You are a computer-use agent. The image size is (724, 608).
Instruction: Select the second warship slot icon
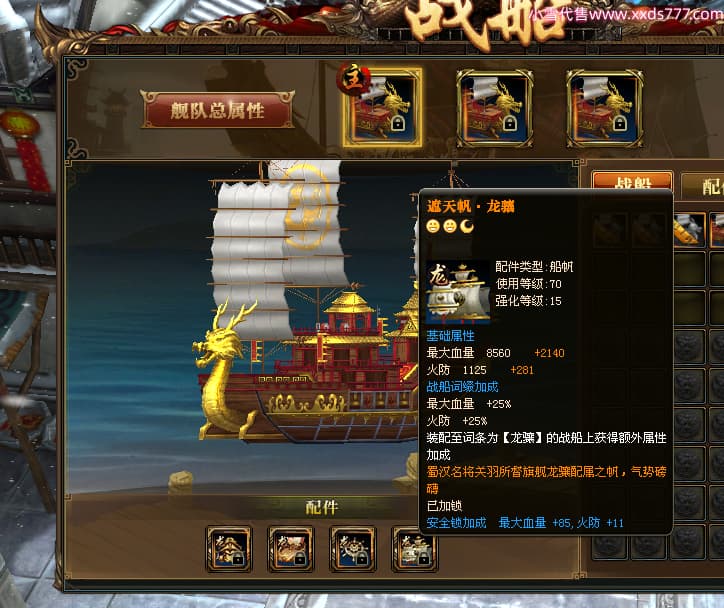495,108
